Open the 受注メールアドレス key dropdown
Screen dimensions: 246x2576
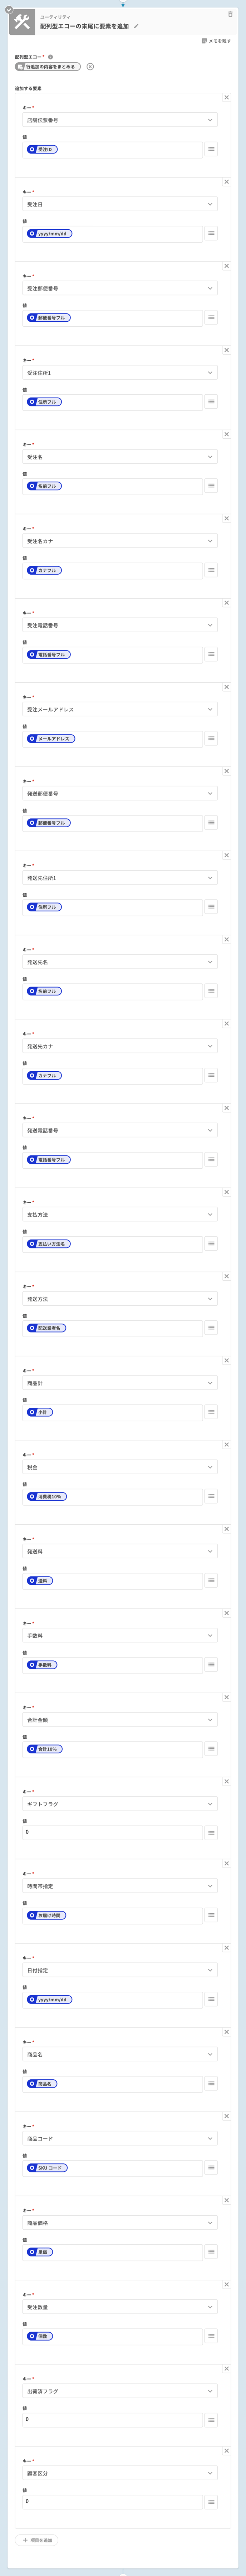(x=120, y=709)
